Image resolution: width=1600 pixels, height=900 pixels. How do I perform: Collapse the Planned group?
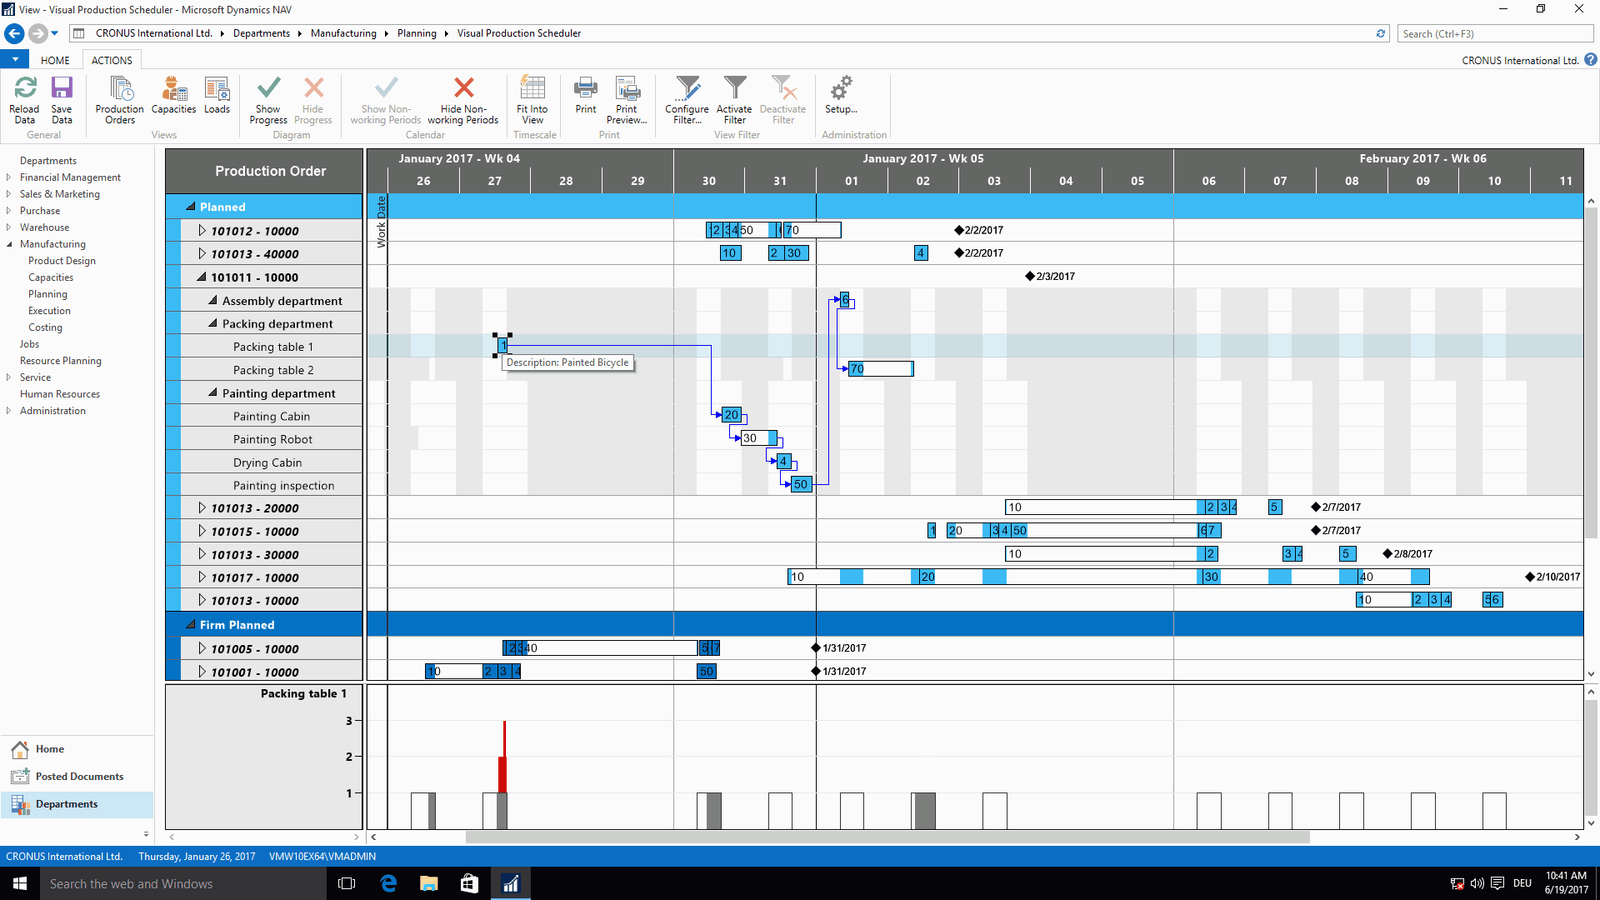point(190,207)
